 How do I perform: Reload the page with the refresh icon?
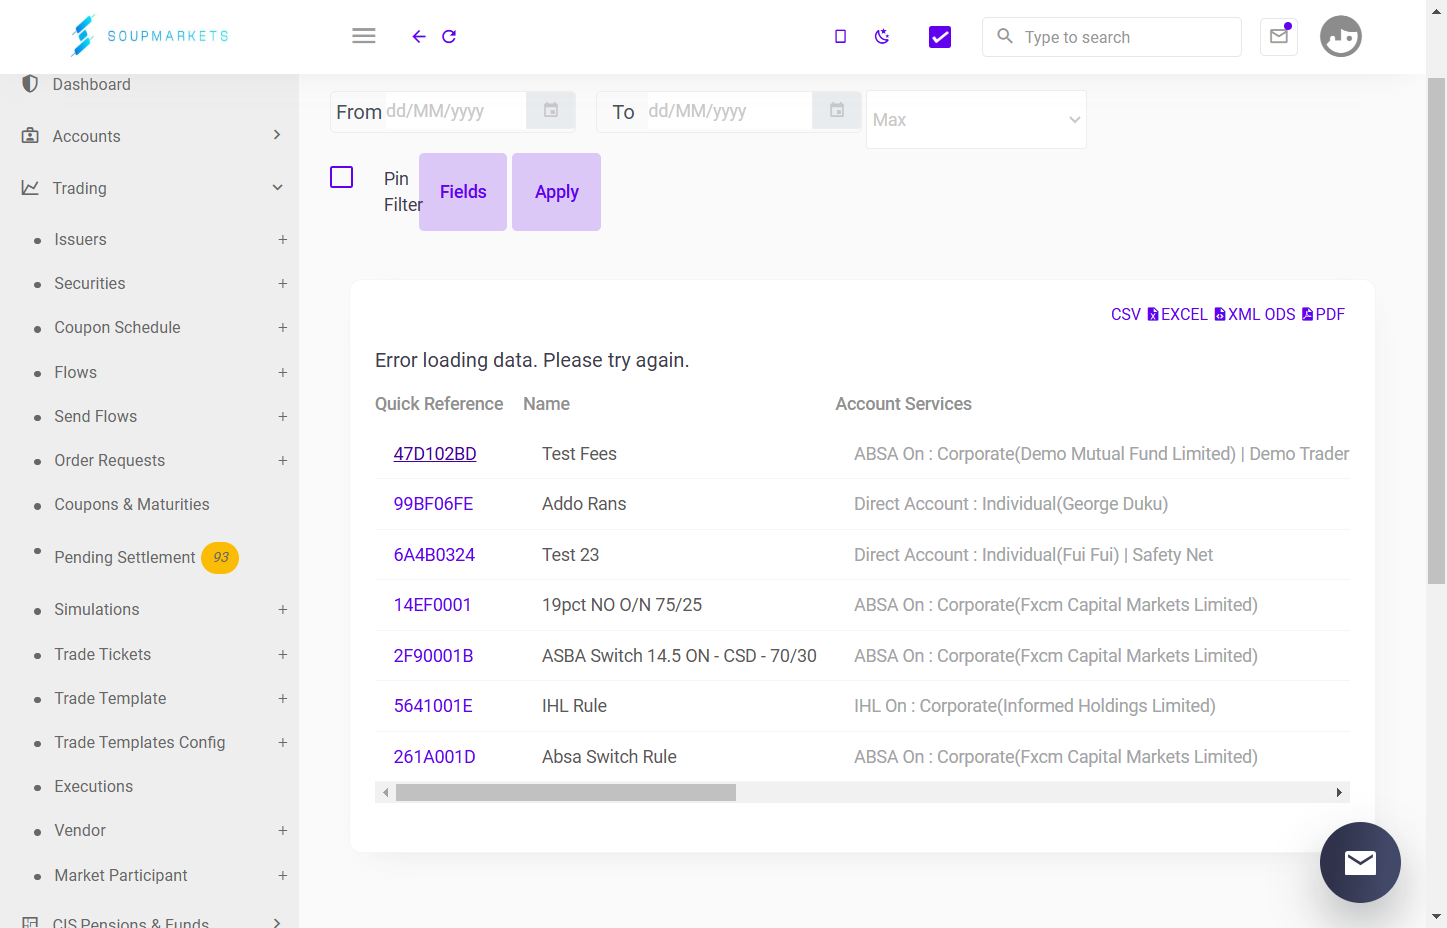pos(449,37)
